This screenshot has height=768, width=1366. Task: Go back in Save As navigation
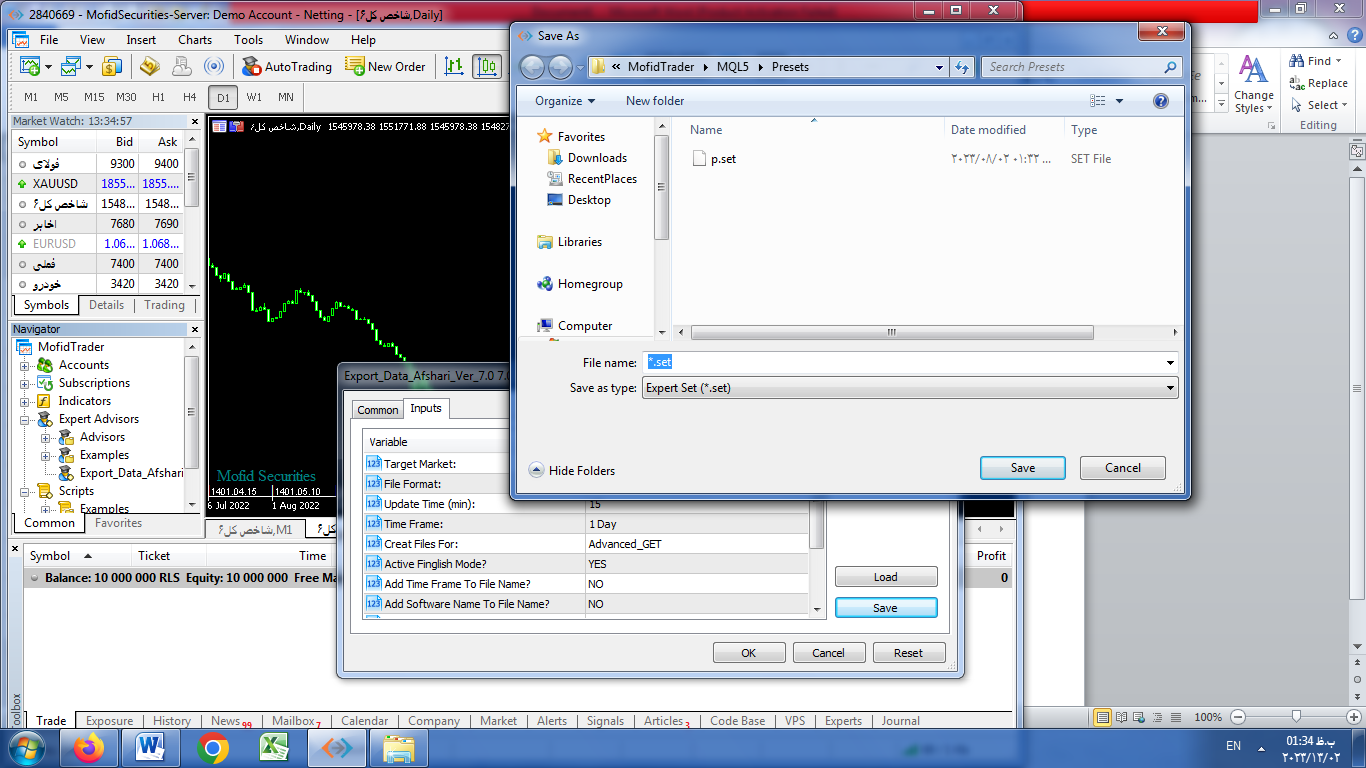pos(533,67)
